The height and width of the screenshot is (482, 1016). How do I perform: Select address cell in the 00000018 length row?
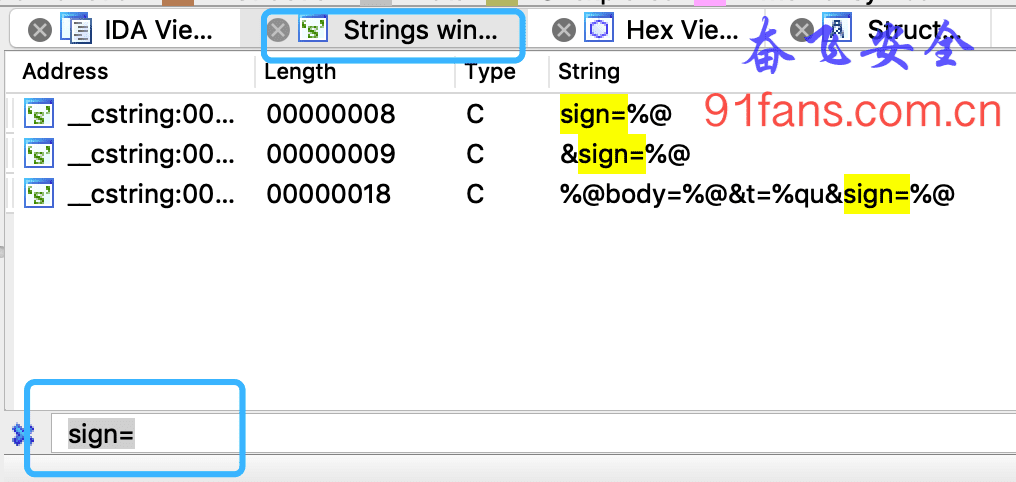coord(151,195)
